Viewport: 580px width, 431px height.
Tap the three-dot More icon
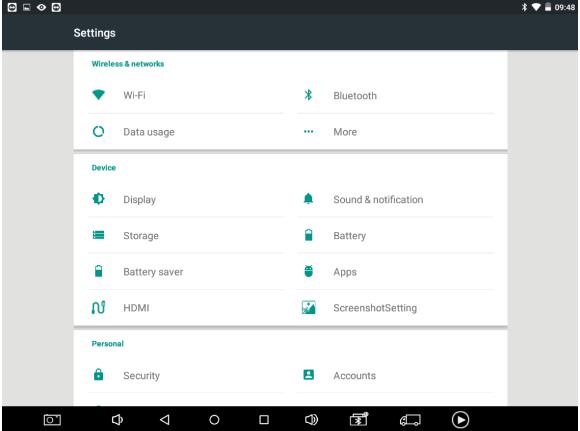pos(308,131)
